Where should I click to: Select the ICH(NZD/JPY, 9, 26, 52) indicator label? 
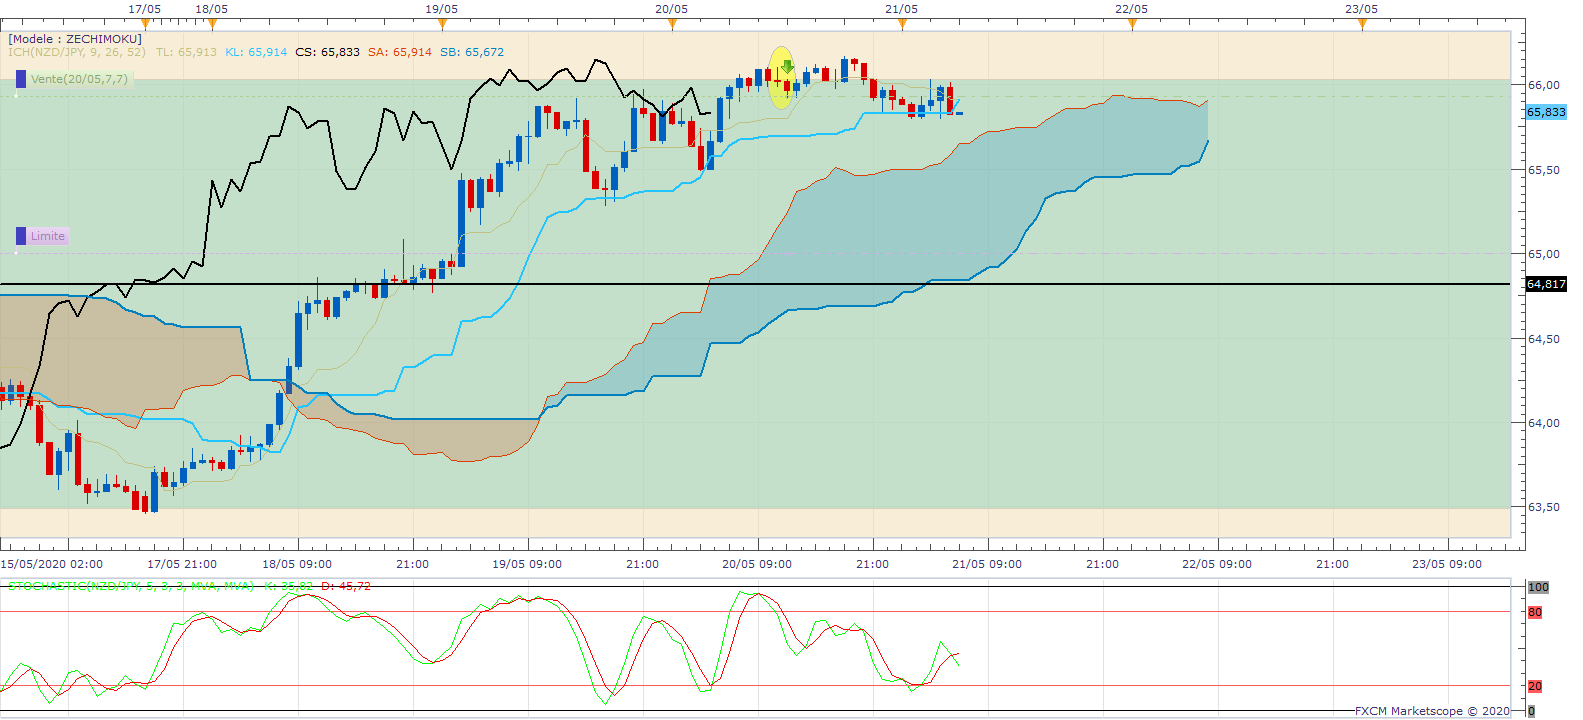[x=77, y=52]
